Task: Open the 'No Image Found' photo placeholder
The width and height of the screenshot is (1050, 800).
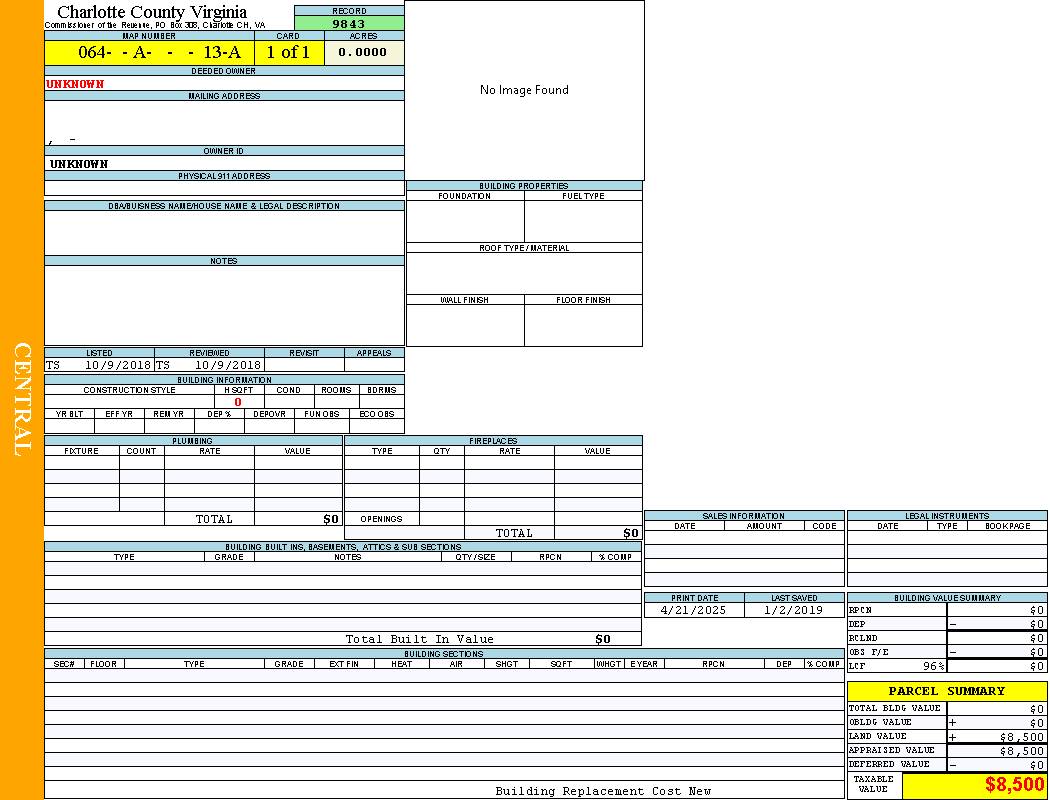Action: point(524,90)
